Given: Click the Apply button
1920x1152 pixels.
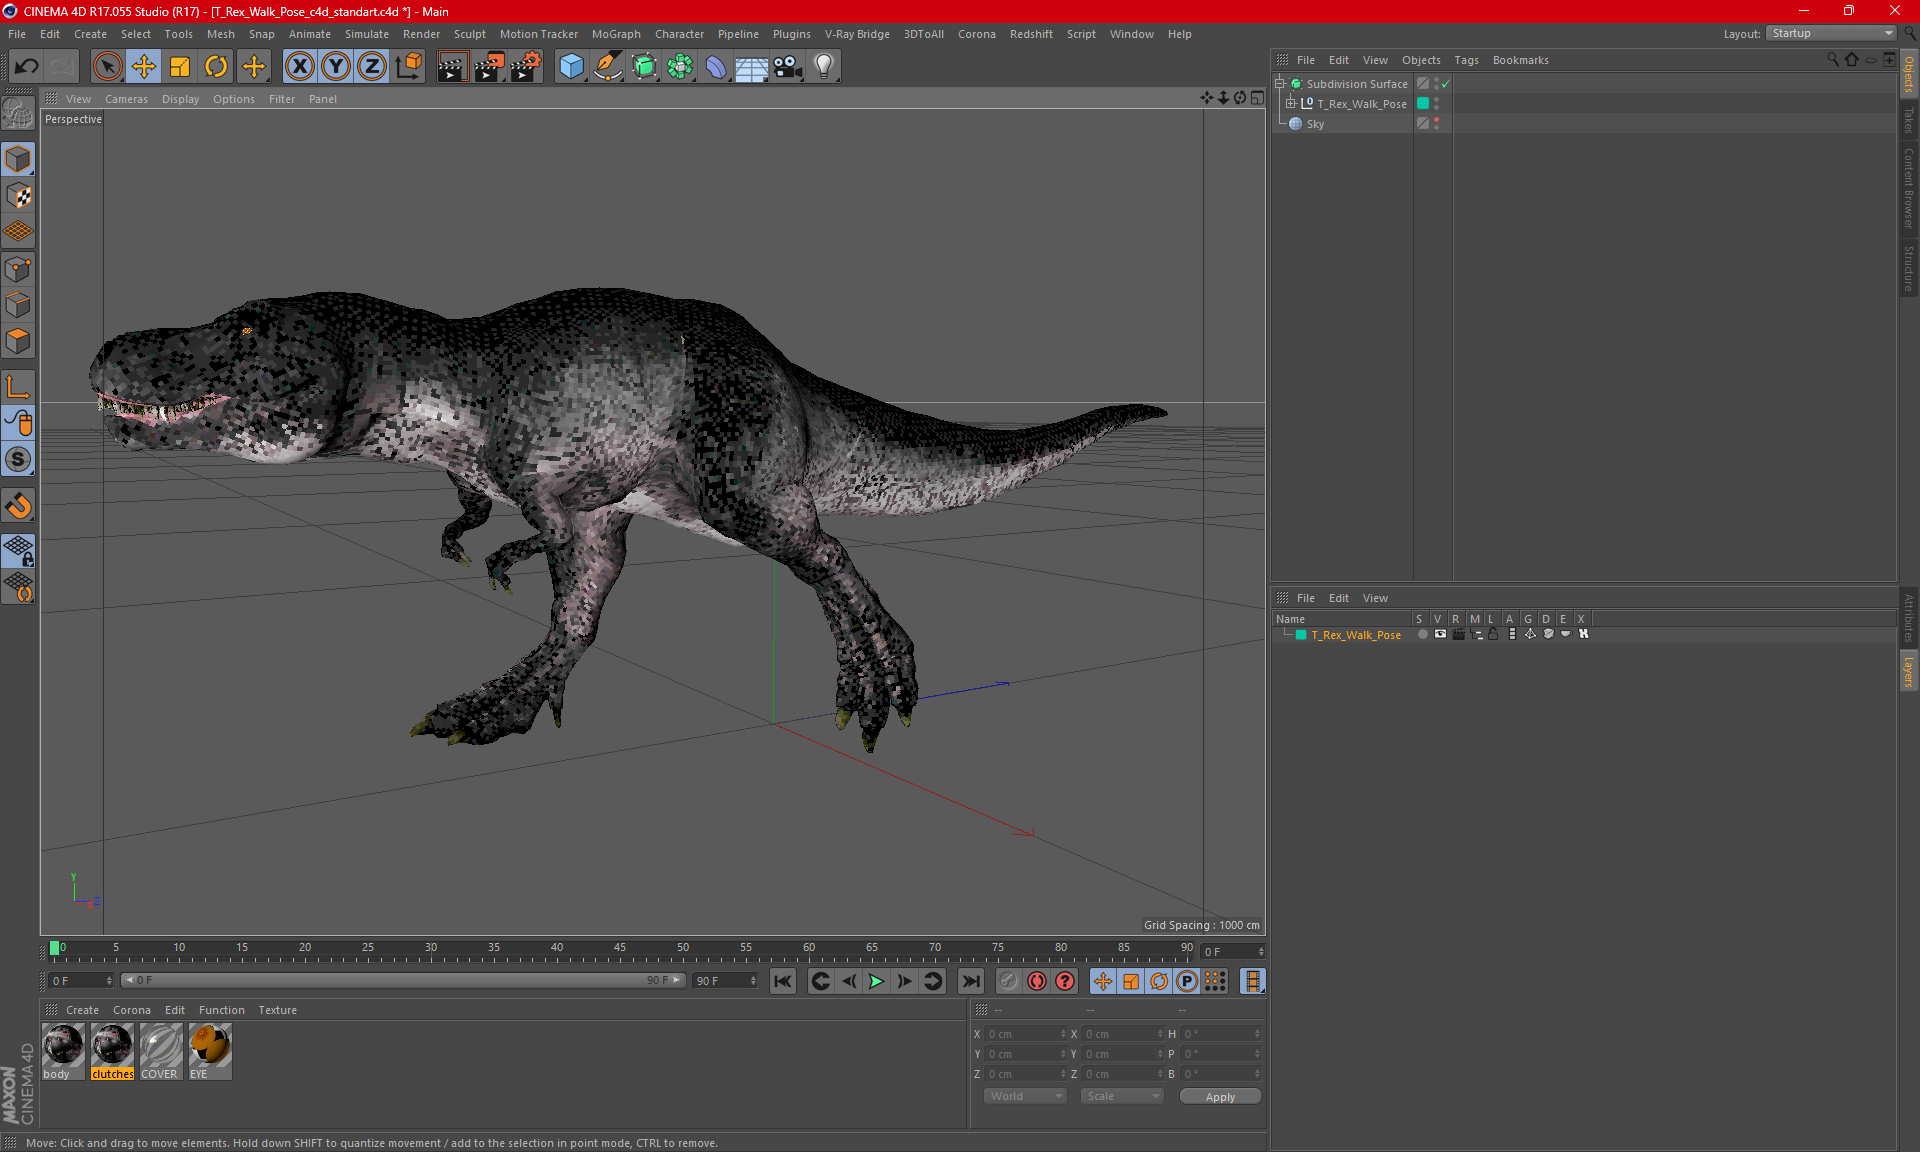Looking at the screenshot, I should pyautogui.click(x=1220, y=1097).
